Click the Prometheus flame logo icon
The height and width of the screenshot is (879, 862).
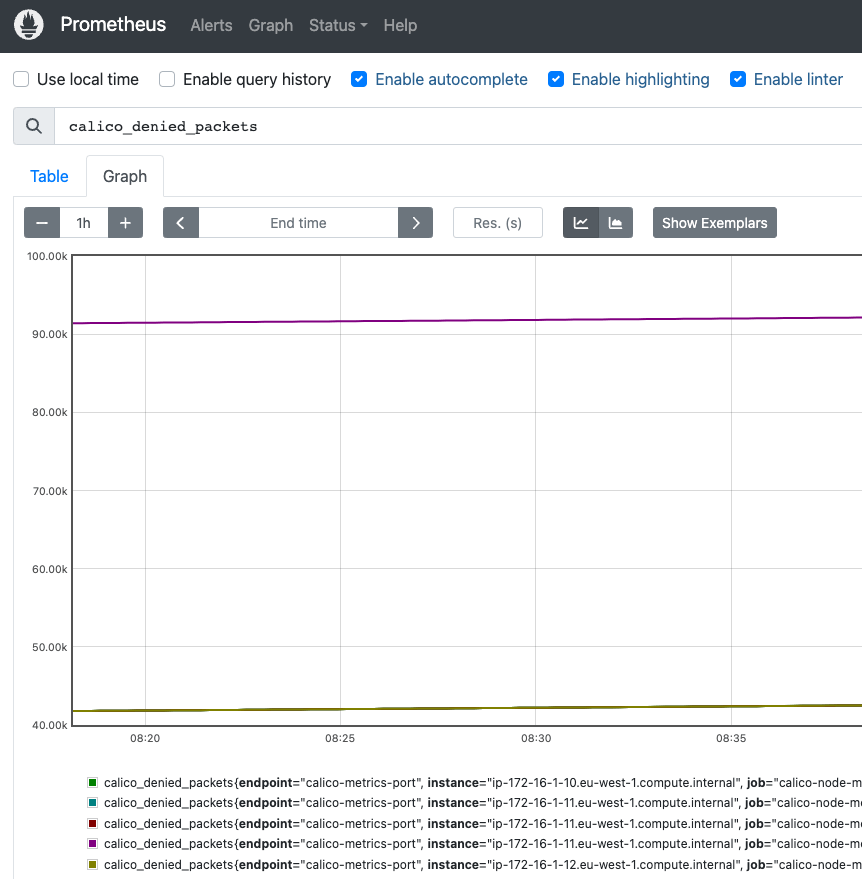click(29, 25)
